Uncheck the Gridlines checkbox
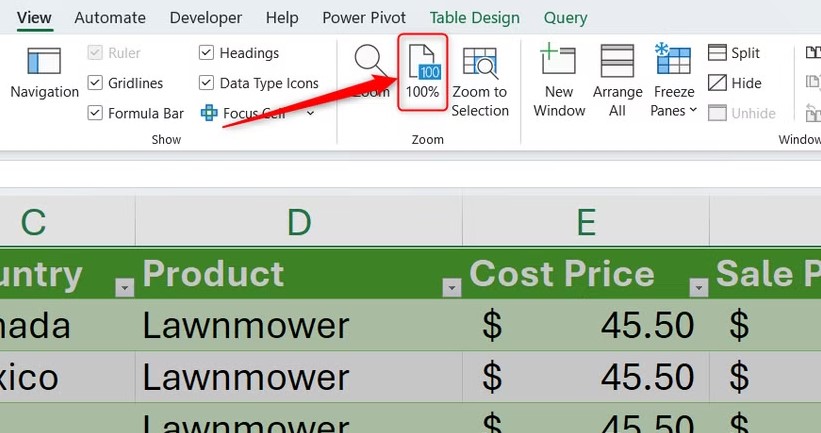The image size is (821, 433). click(95, 83)
